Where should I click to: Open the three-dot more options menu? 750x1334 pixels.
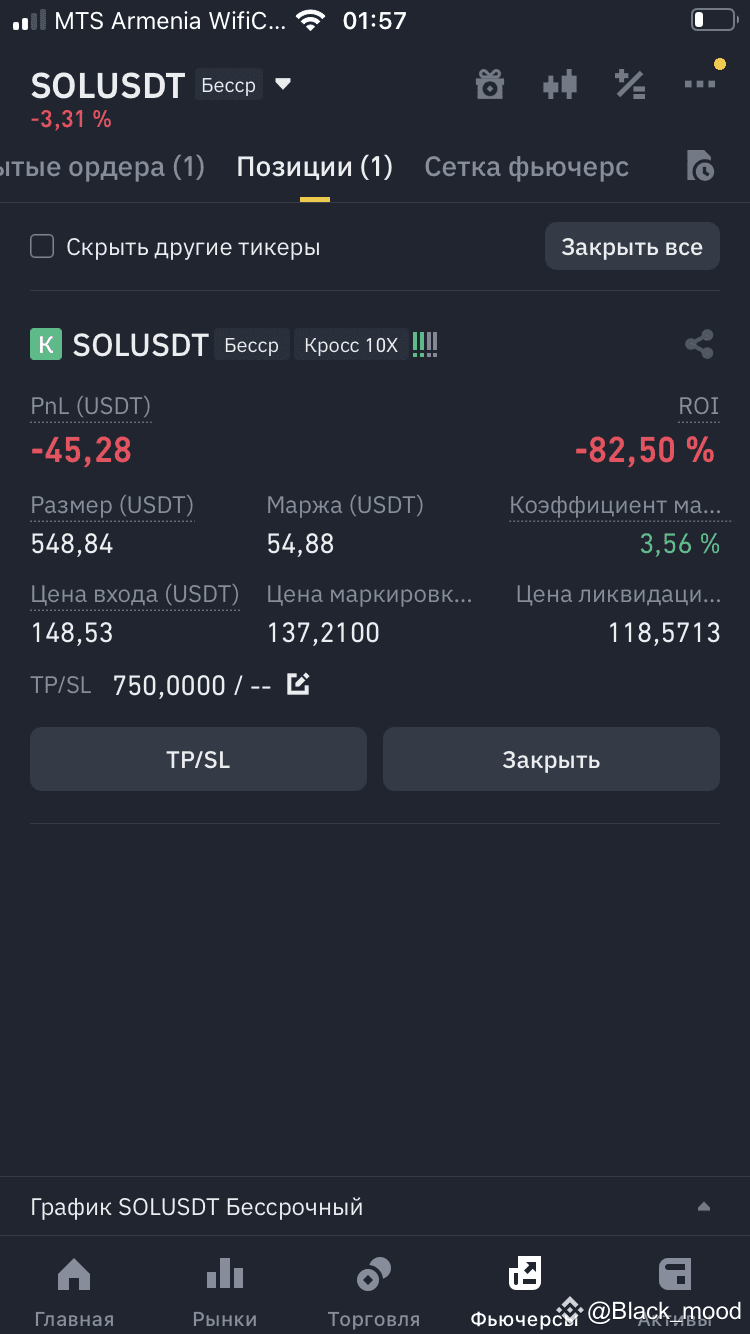700,85
